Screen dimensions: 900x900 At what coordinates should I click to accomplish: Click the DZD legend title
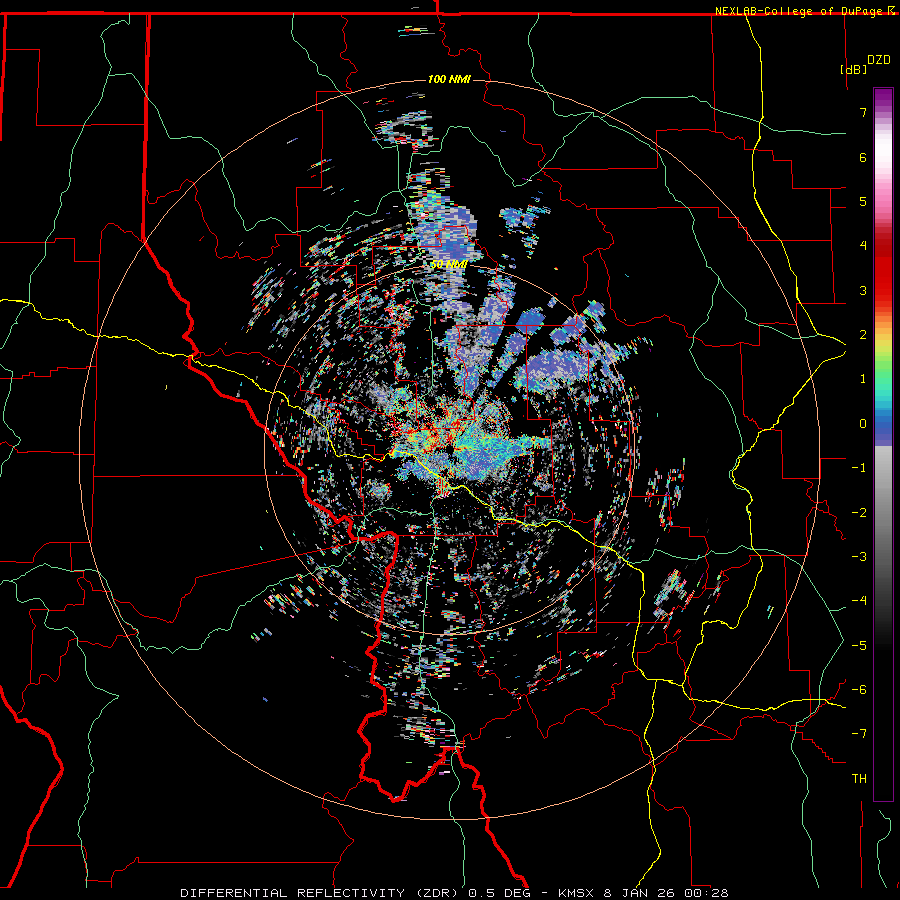click(879, 60)
